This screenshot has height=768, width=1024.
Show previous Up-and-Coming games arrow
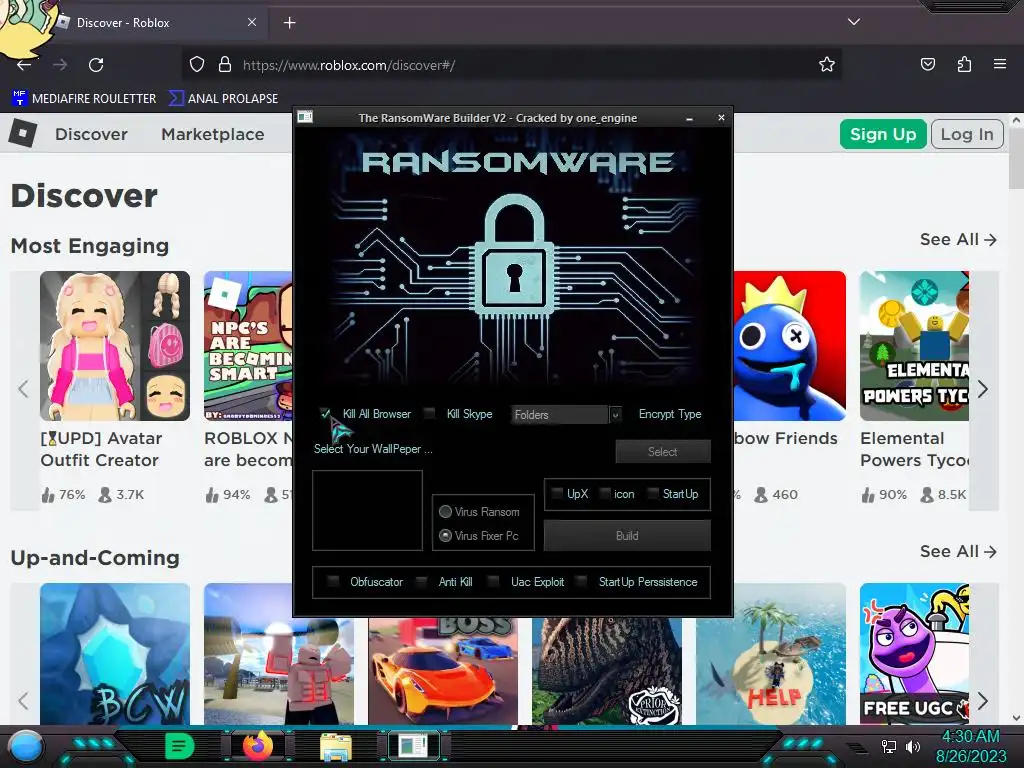click(24, 701)
